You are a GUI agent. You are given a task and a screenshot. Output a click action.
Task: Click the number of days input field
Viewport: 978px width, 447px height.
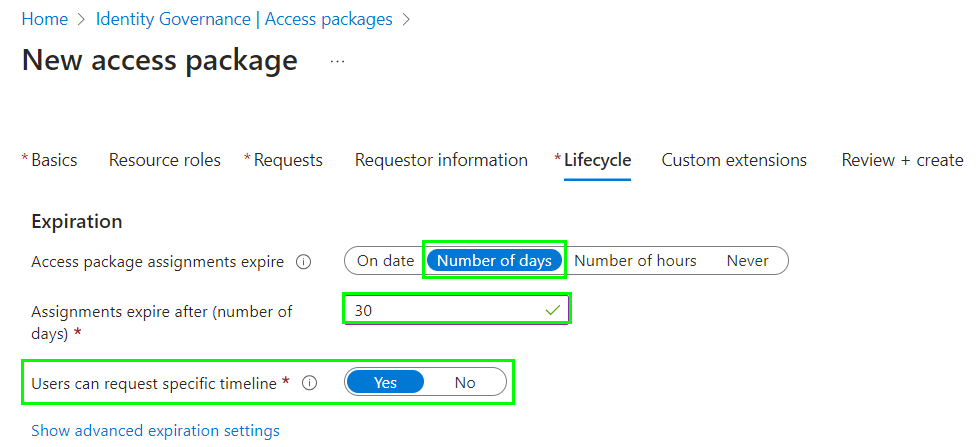(x=457, y=310)
